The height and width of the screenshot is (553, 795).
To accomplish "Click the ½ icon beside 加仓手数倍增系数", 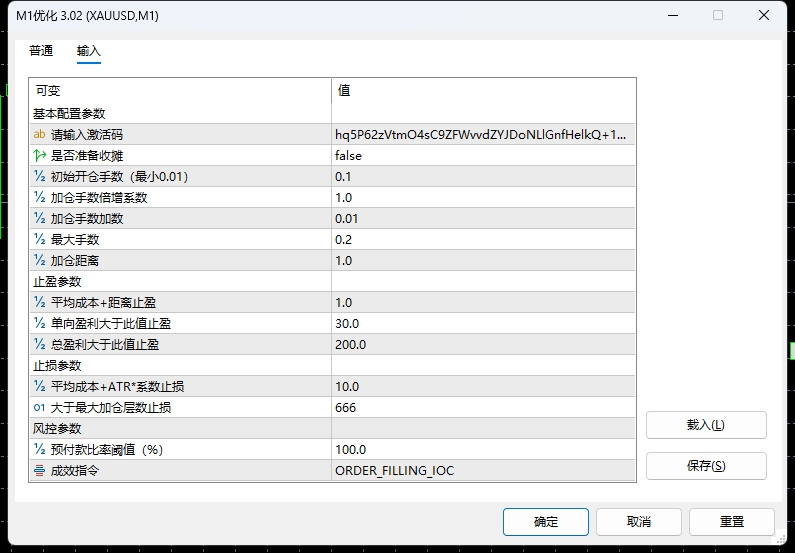I will 40,198.
